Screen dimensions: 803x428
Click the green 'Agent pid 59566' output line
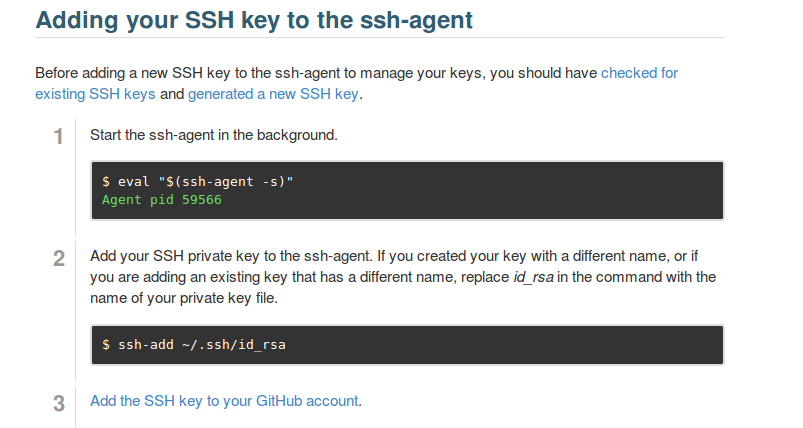pos(161,199)
